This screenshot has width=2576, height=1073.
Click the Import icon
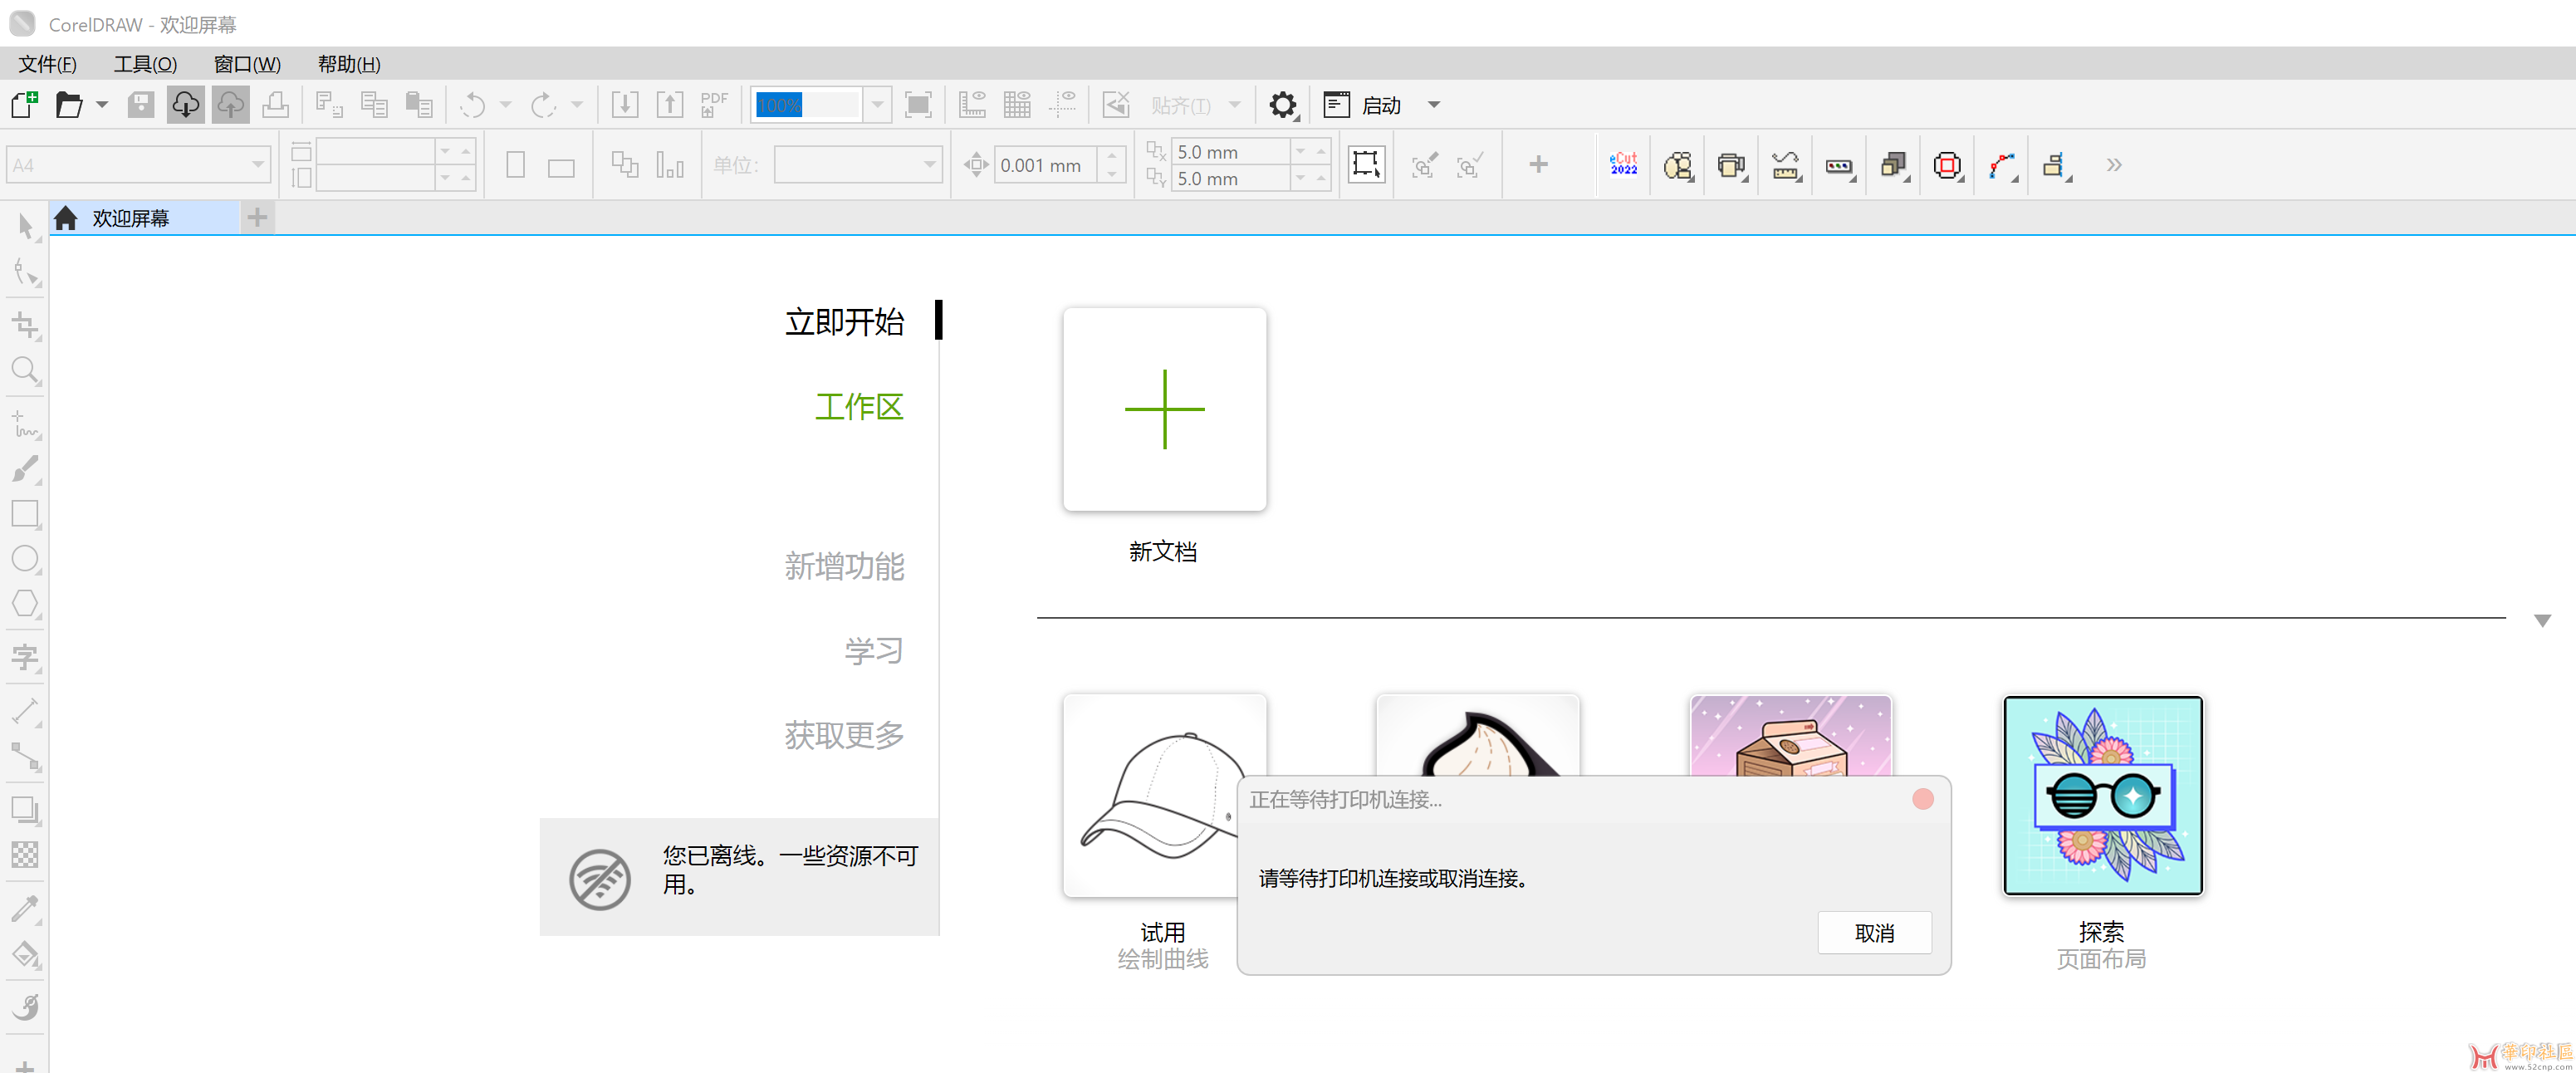click(625, 104)
